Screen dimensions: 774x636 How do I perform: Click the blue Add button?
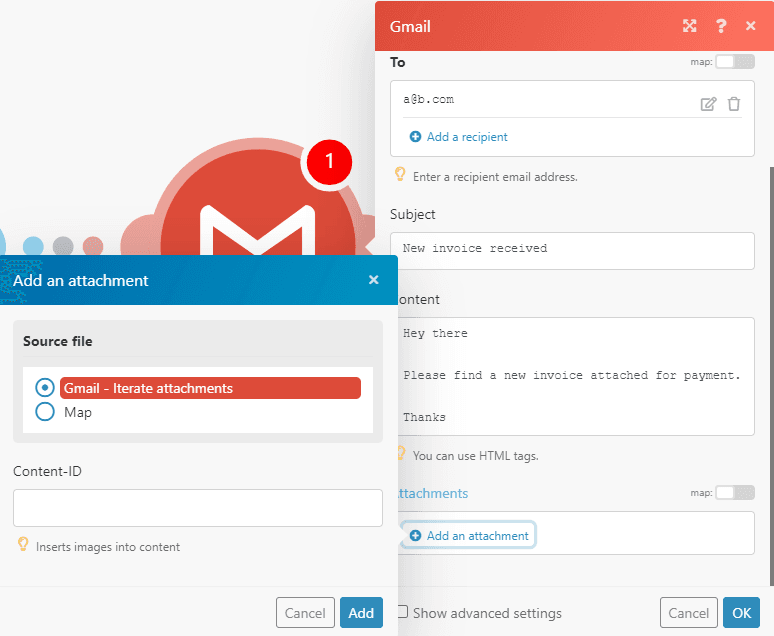pos(361,613)
